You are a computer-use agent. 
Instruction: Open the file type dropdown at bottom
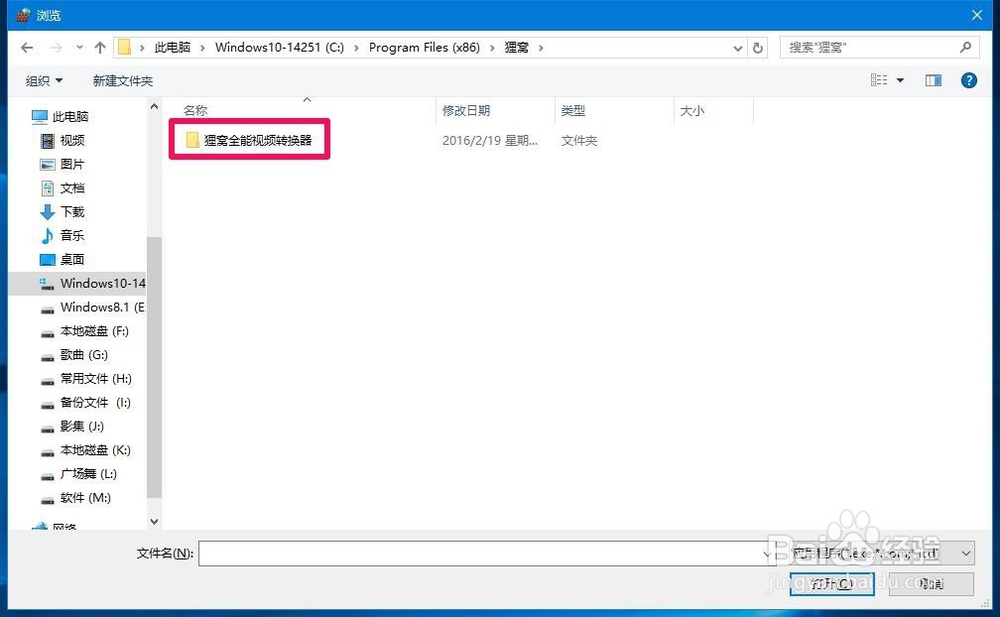coord(880,552)
